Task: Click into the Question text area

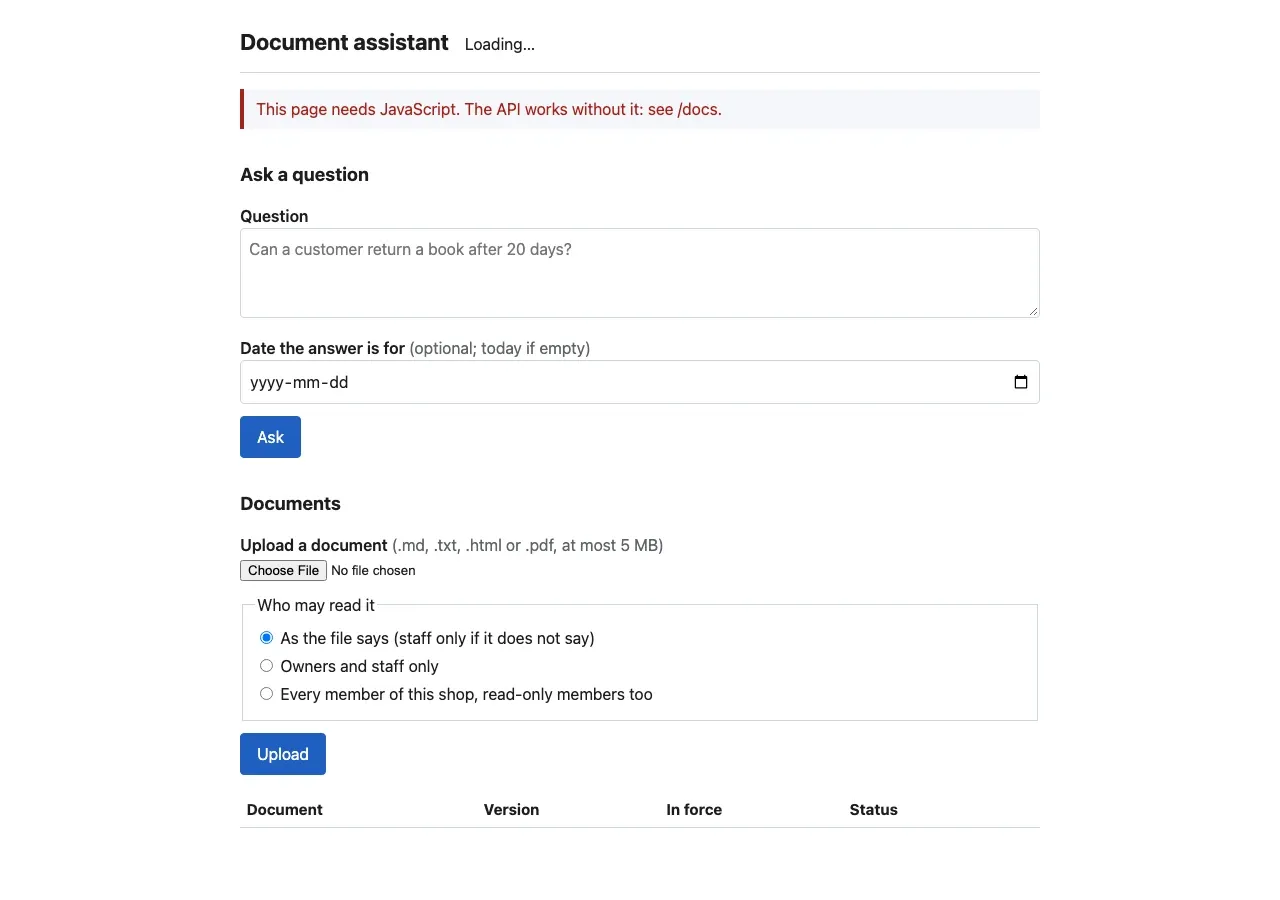Action: tap(640, 273)
